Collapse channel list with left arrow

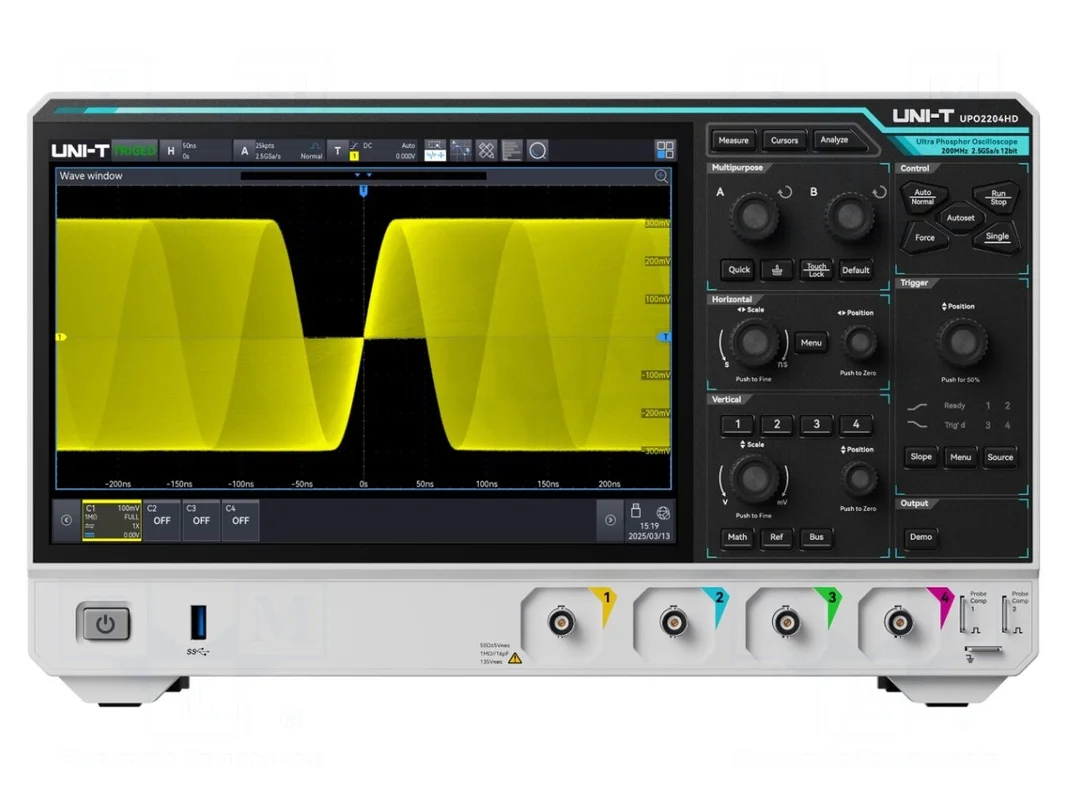(67, 520)
